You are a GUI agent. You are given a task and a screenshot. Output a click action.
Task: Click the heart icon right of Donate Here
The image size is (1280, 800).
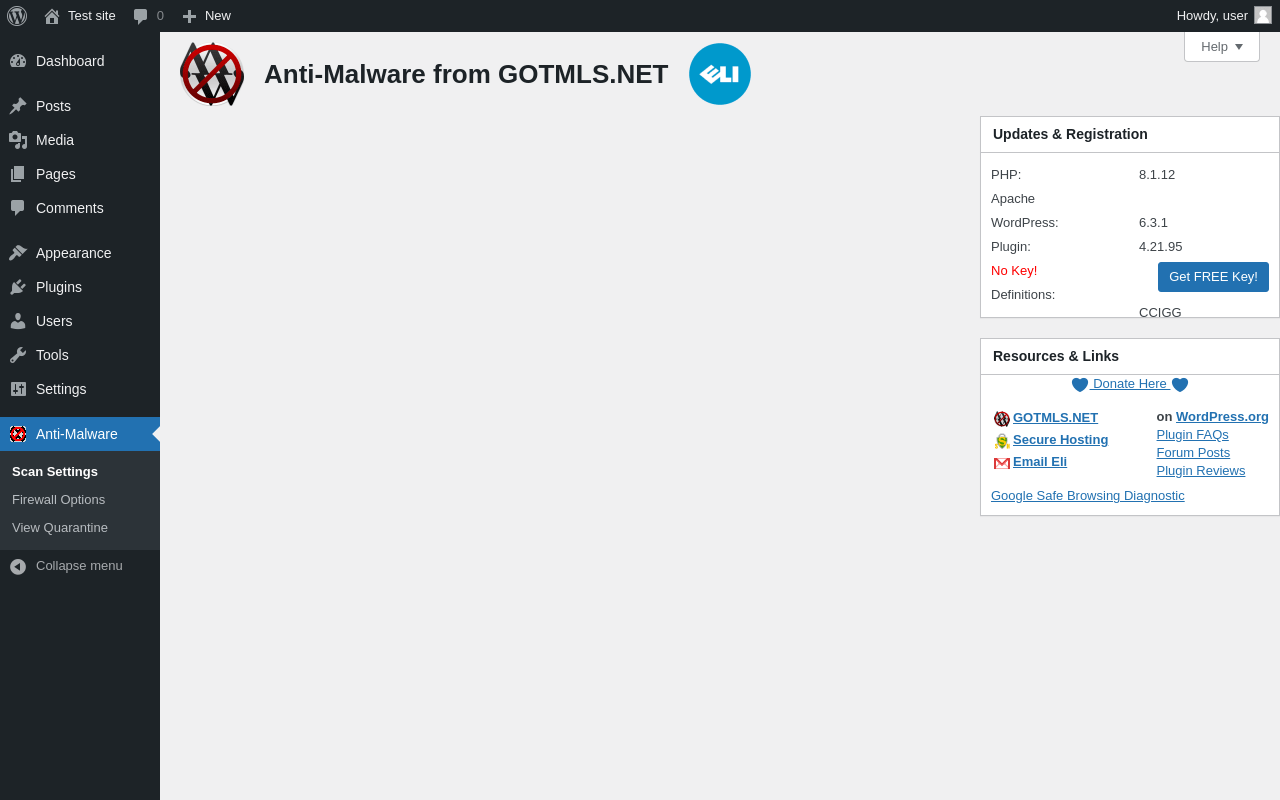coord(1180,385)
